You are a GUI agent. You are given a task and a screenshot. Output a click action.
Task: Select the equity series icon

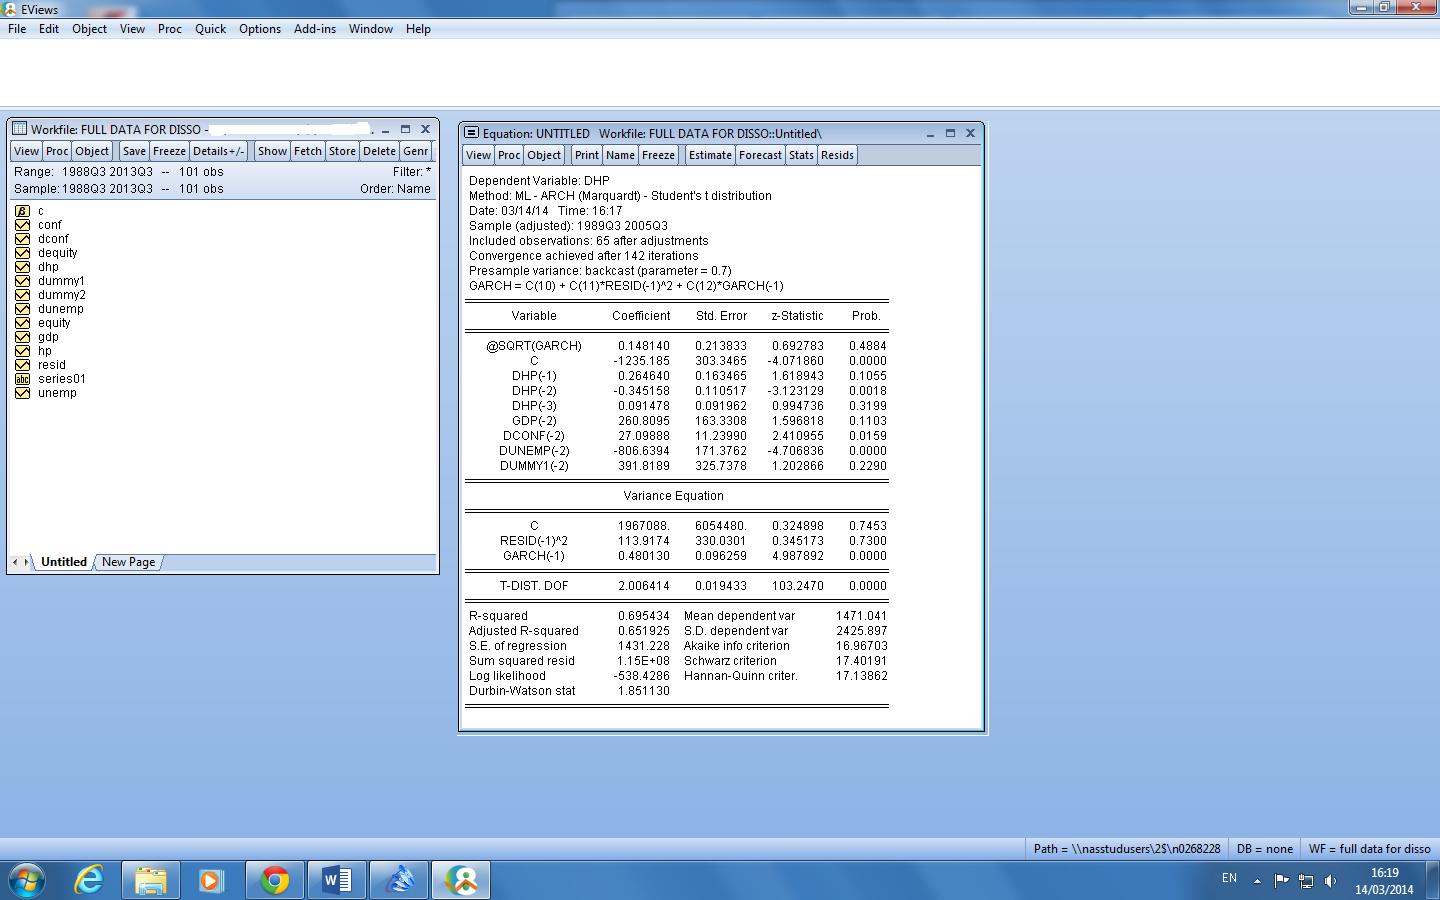tap(22, 323)
